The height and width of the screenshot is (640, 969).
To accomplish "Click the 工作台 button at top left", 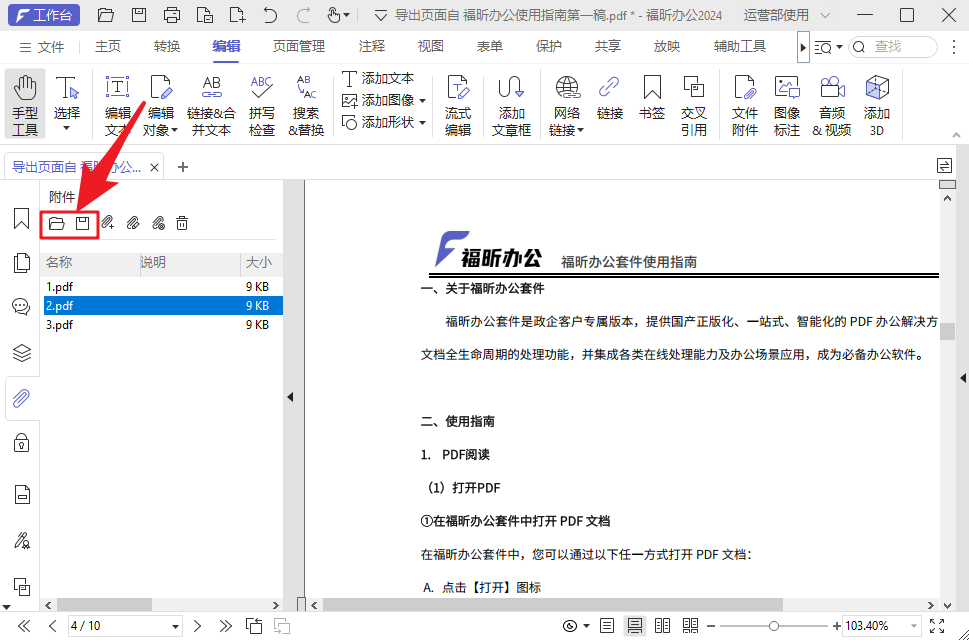I will pos(42,14).
